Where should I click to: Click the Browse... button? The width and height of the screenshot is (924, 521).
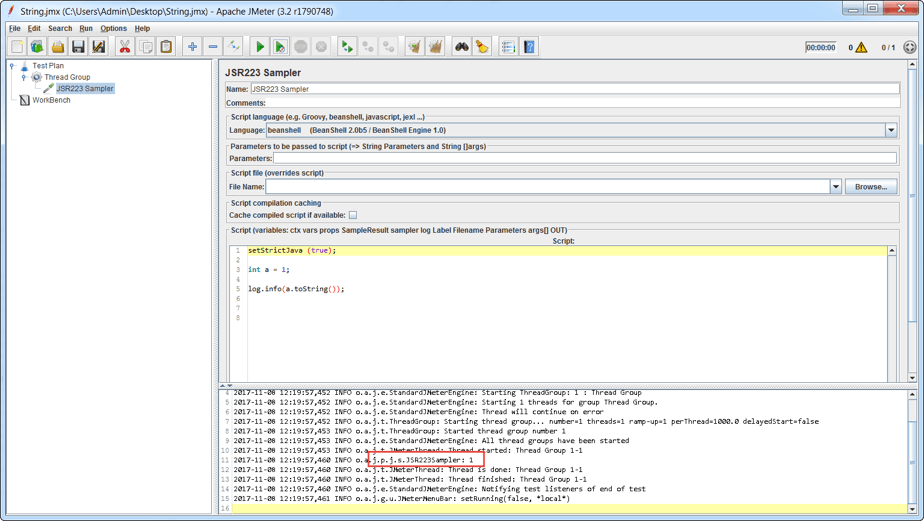tap(871, 187)
